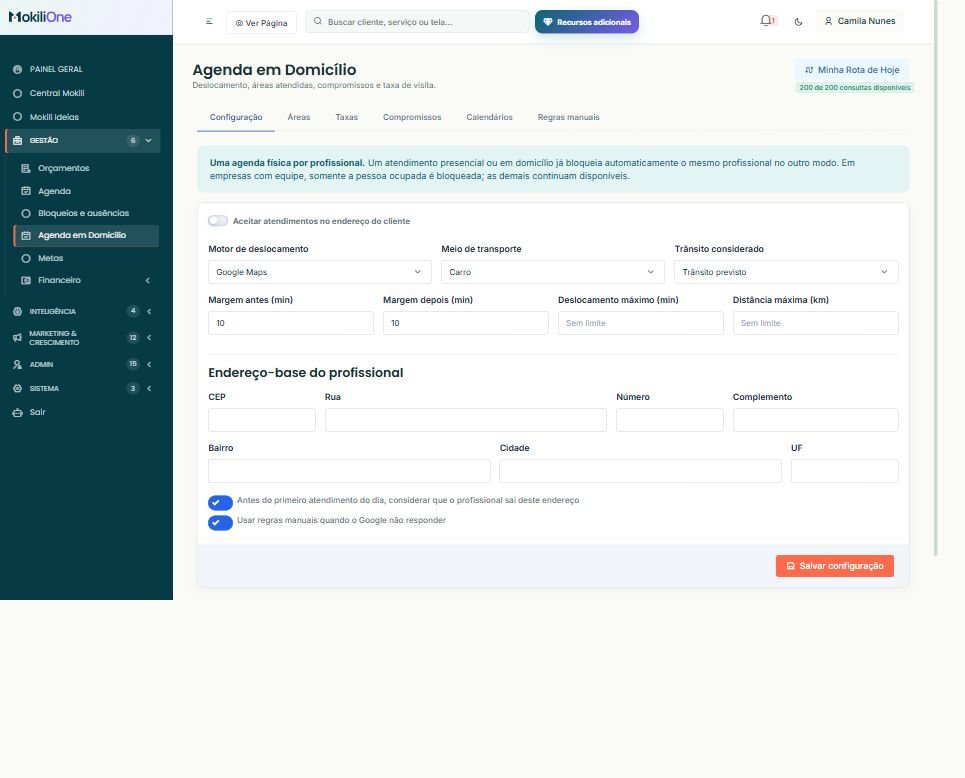The height and width of the screenshot is (778, 965).
Task: Click the Financeiro sidebar icon
Action: click(x=26, y=280)
